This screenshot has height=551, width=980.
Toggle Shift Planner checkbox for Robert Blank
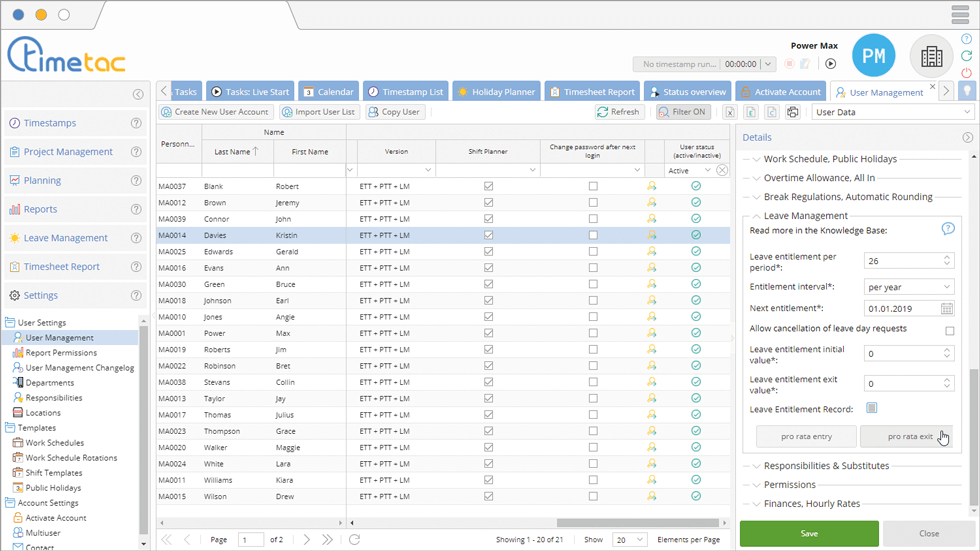tap(488, 186)
